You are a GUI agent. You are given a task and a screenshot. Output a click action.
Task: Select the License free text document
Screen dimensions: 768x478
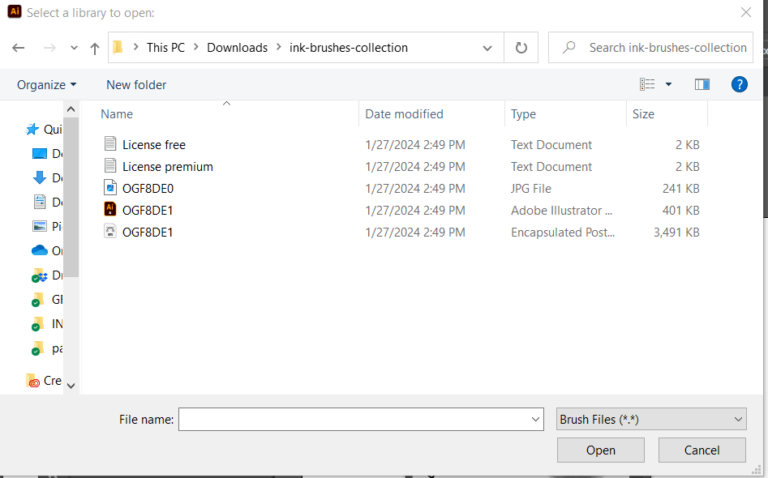153,145
